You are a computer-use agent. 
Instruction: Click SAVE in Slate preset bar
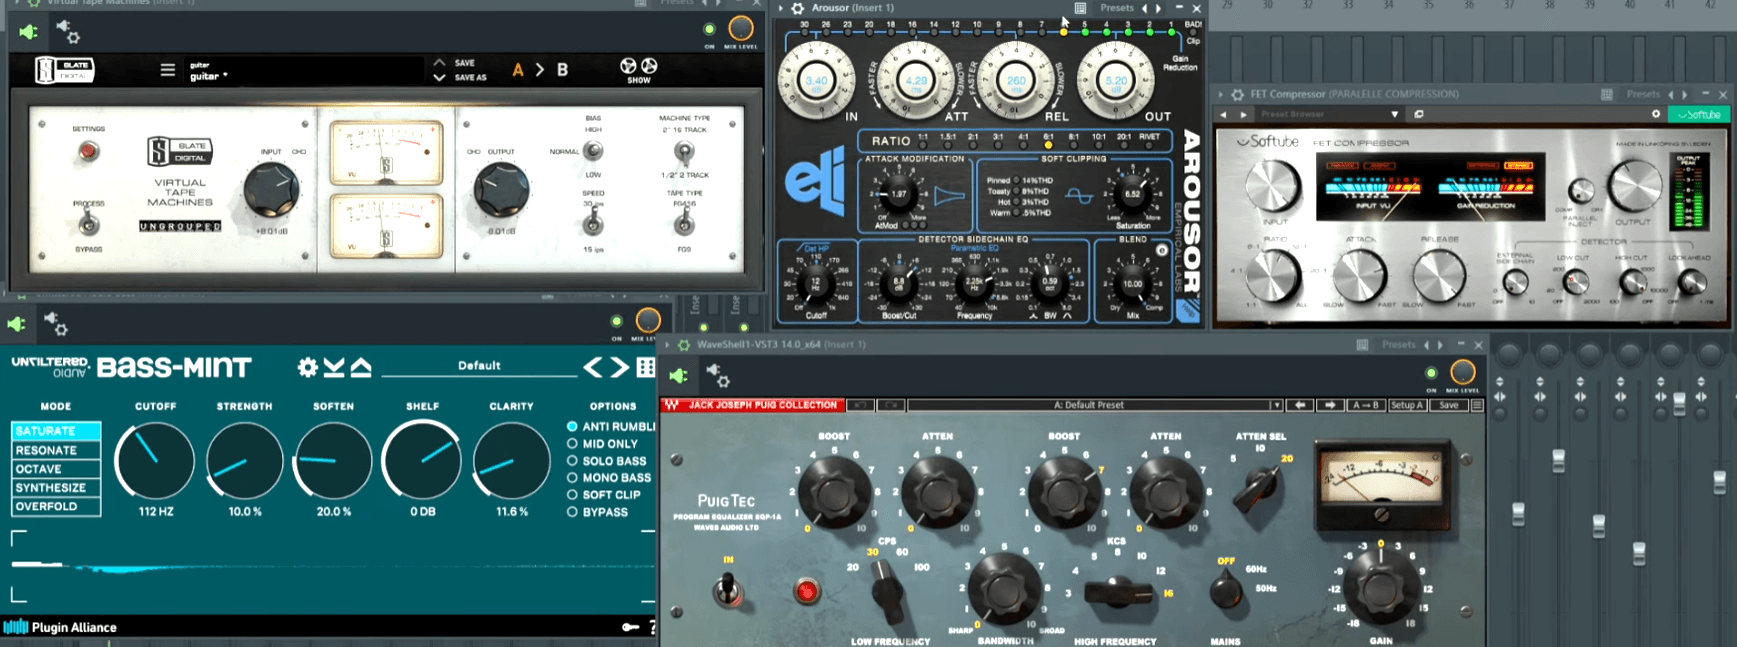(465, 63)
